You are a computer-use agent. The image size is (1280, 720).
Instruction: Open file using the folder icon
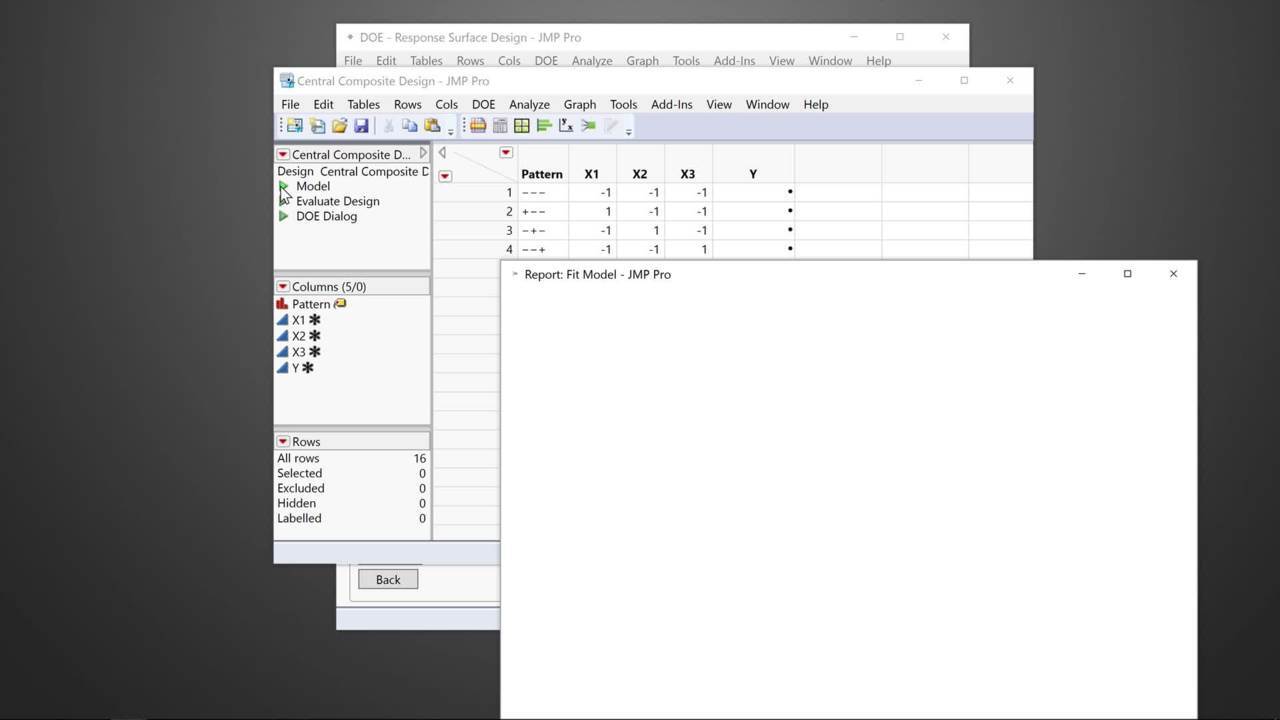pos(339,126)
